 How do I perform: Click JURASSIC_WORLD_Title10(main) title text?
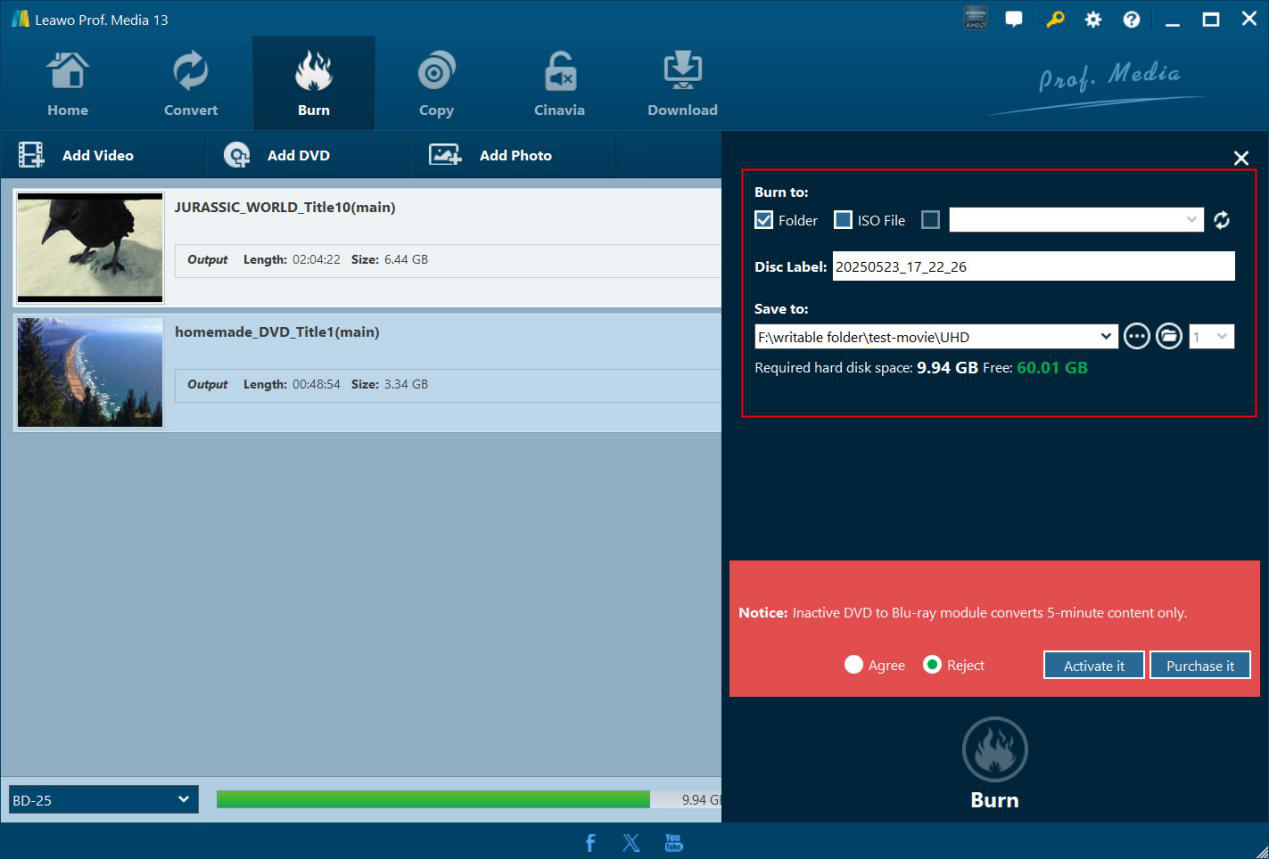point(285,208)
